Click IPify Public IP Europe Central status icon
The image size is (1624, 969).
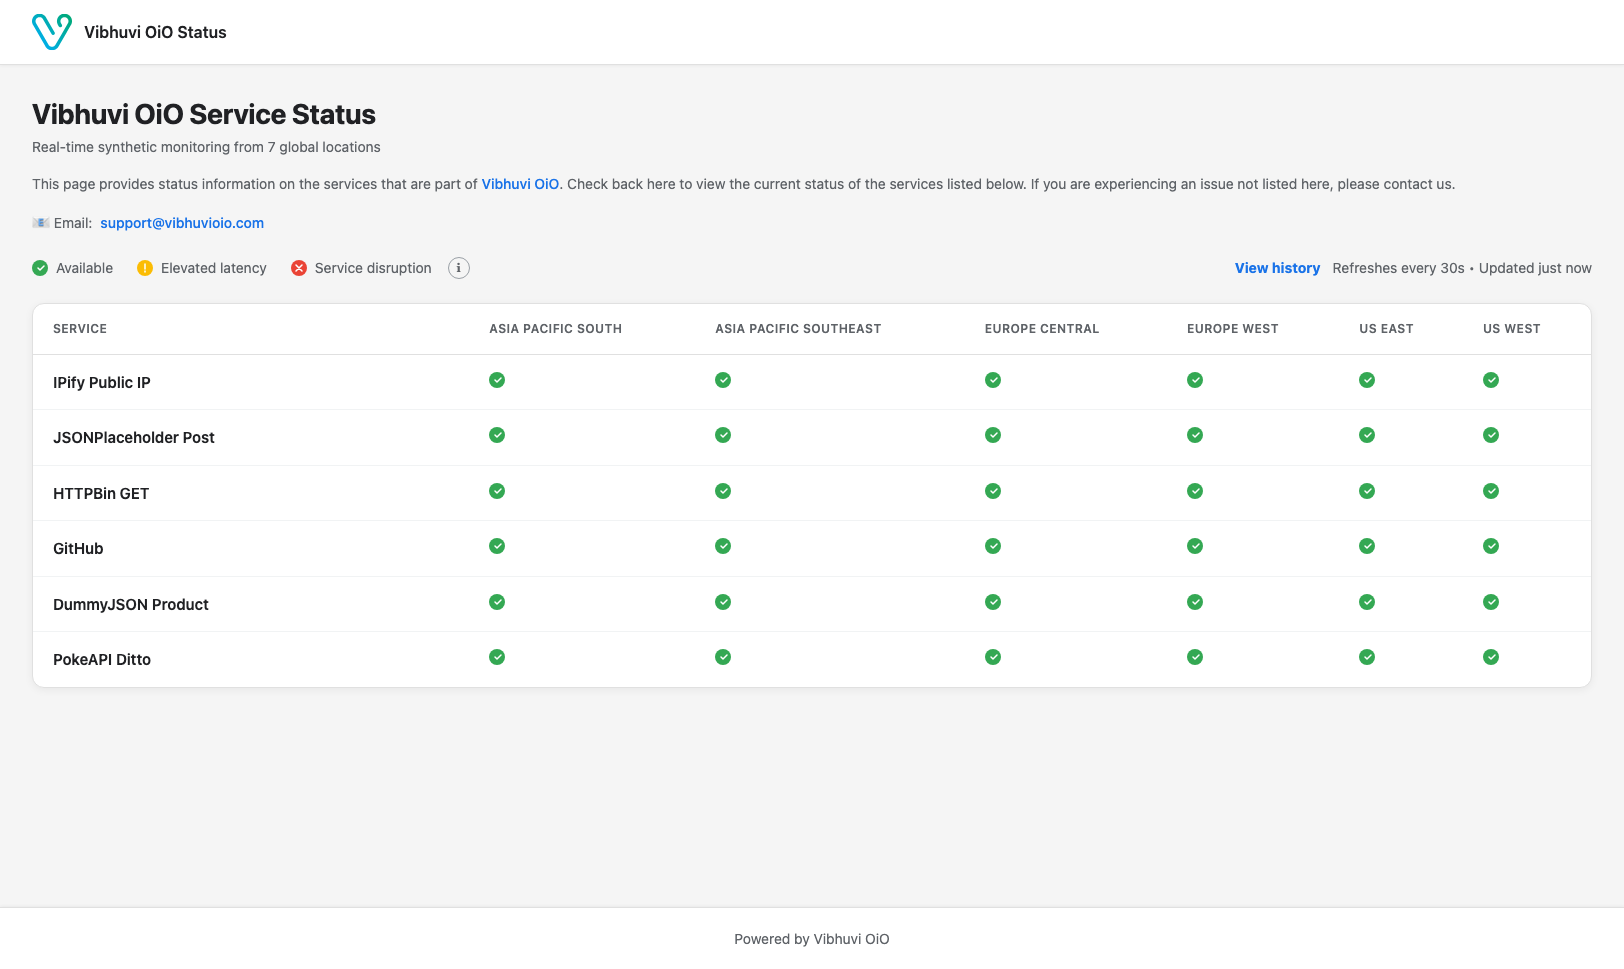click(x=993, y=380)
